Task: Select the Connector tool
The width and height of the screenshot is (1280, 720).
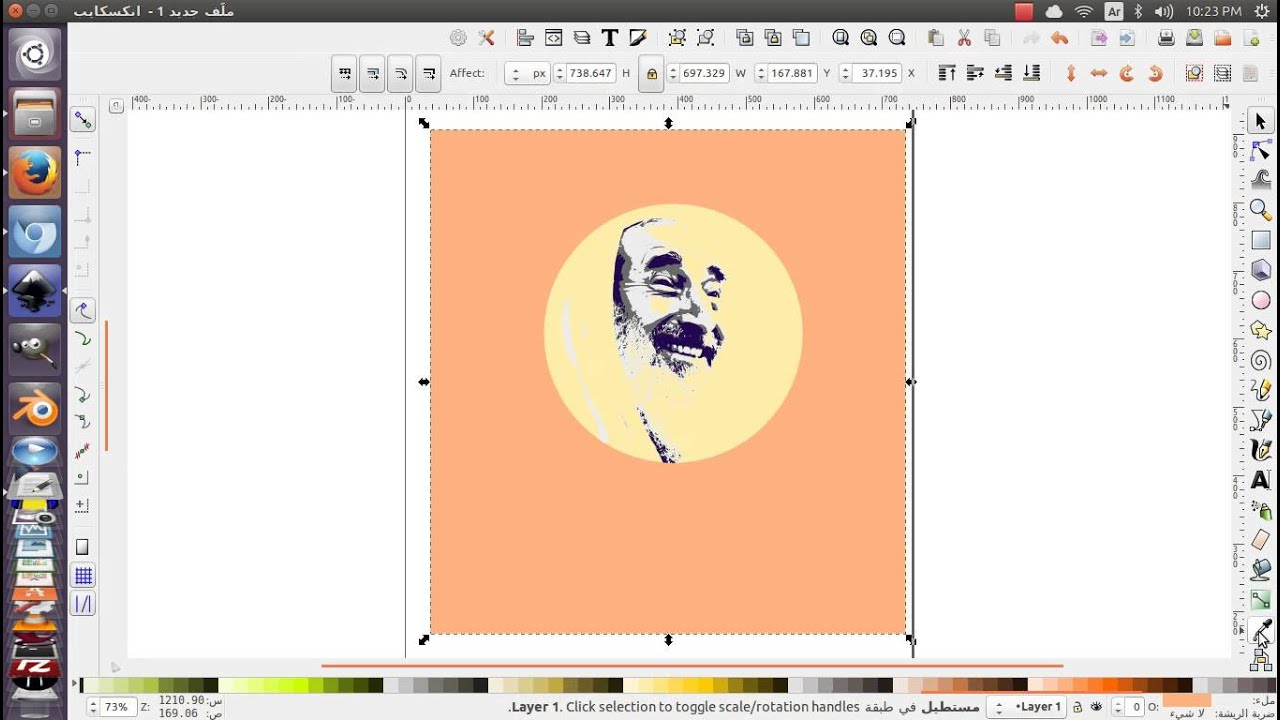Action: pyautogui.click(x=1260, y=659)
